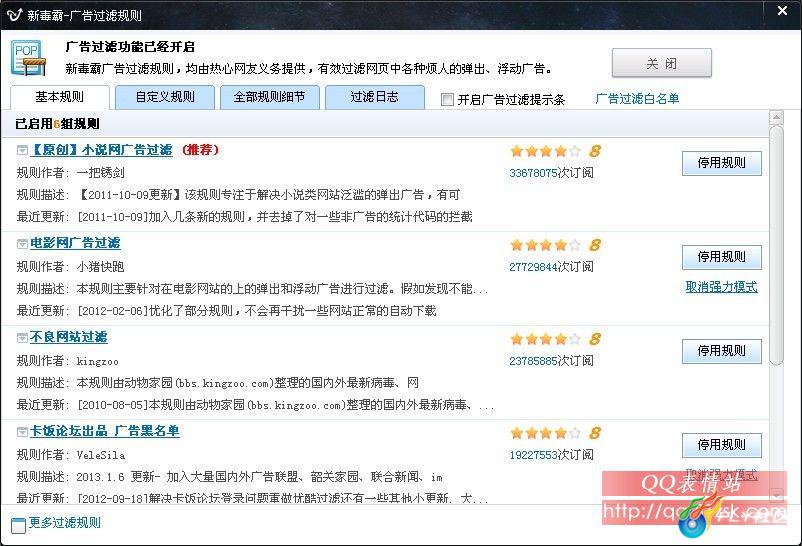Click star rating of 小说网广告过滤 rule
Image resolution: width=802 pixels, height=546 pixels.
click(x=545, y=151)
